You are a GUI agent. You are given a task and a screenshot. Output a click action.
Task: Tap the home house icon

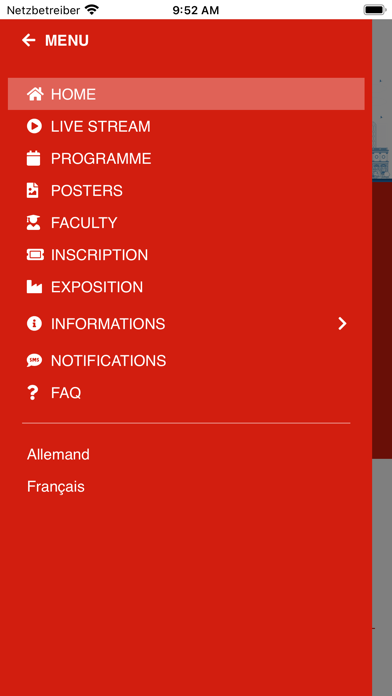coord(35,94)
